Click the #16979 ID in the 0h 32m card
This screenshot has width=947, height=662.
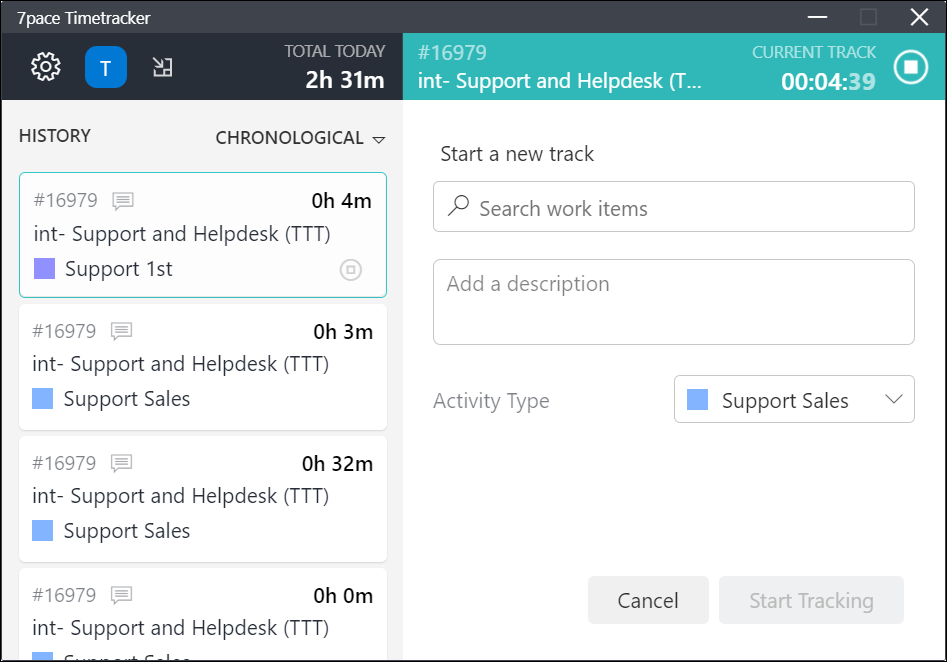(64, 463)
